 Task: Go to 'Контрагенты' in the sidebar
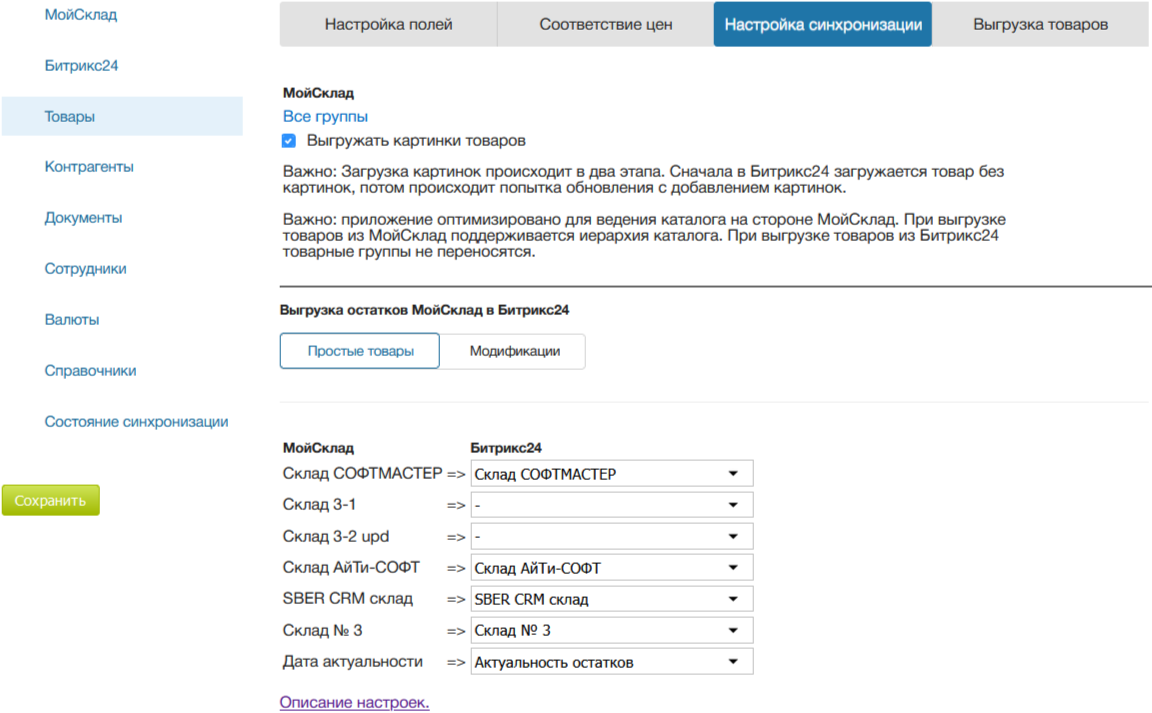point(89,167)
